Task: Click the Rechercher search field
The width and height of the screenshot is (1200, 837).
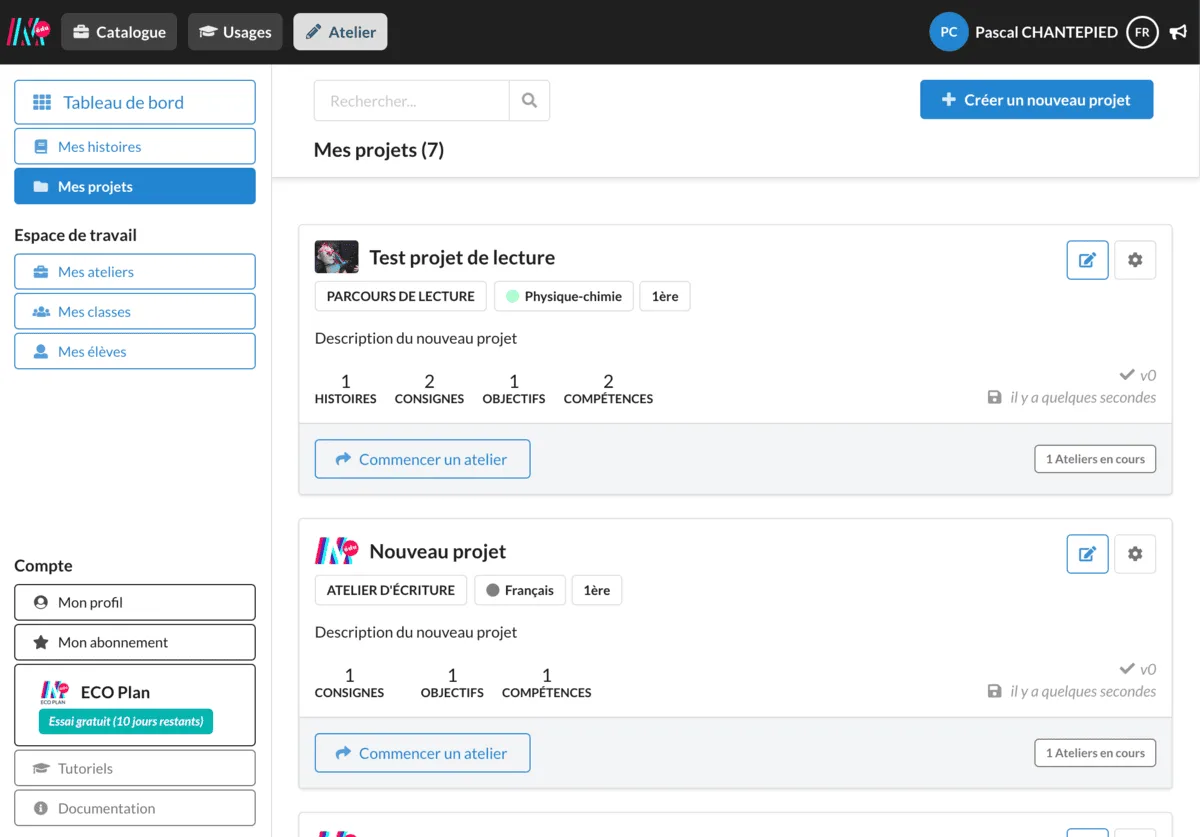Action: pyautogui.click(x=412, y=101)
